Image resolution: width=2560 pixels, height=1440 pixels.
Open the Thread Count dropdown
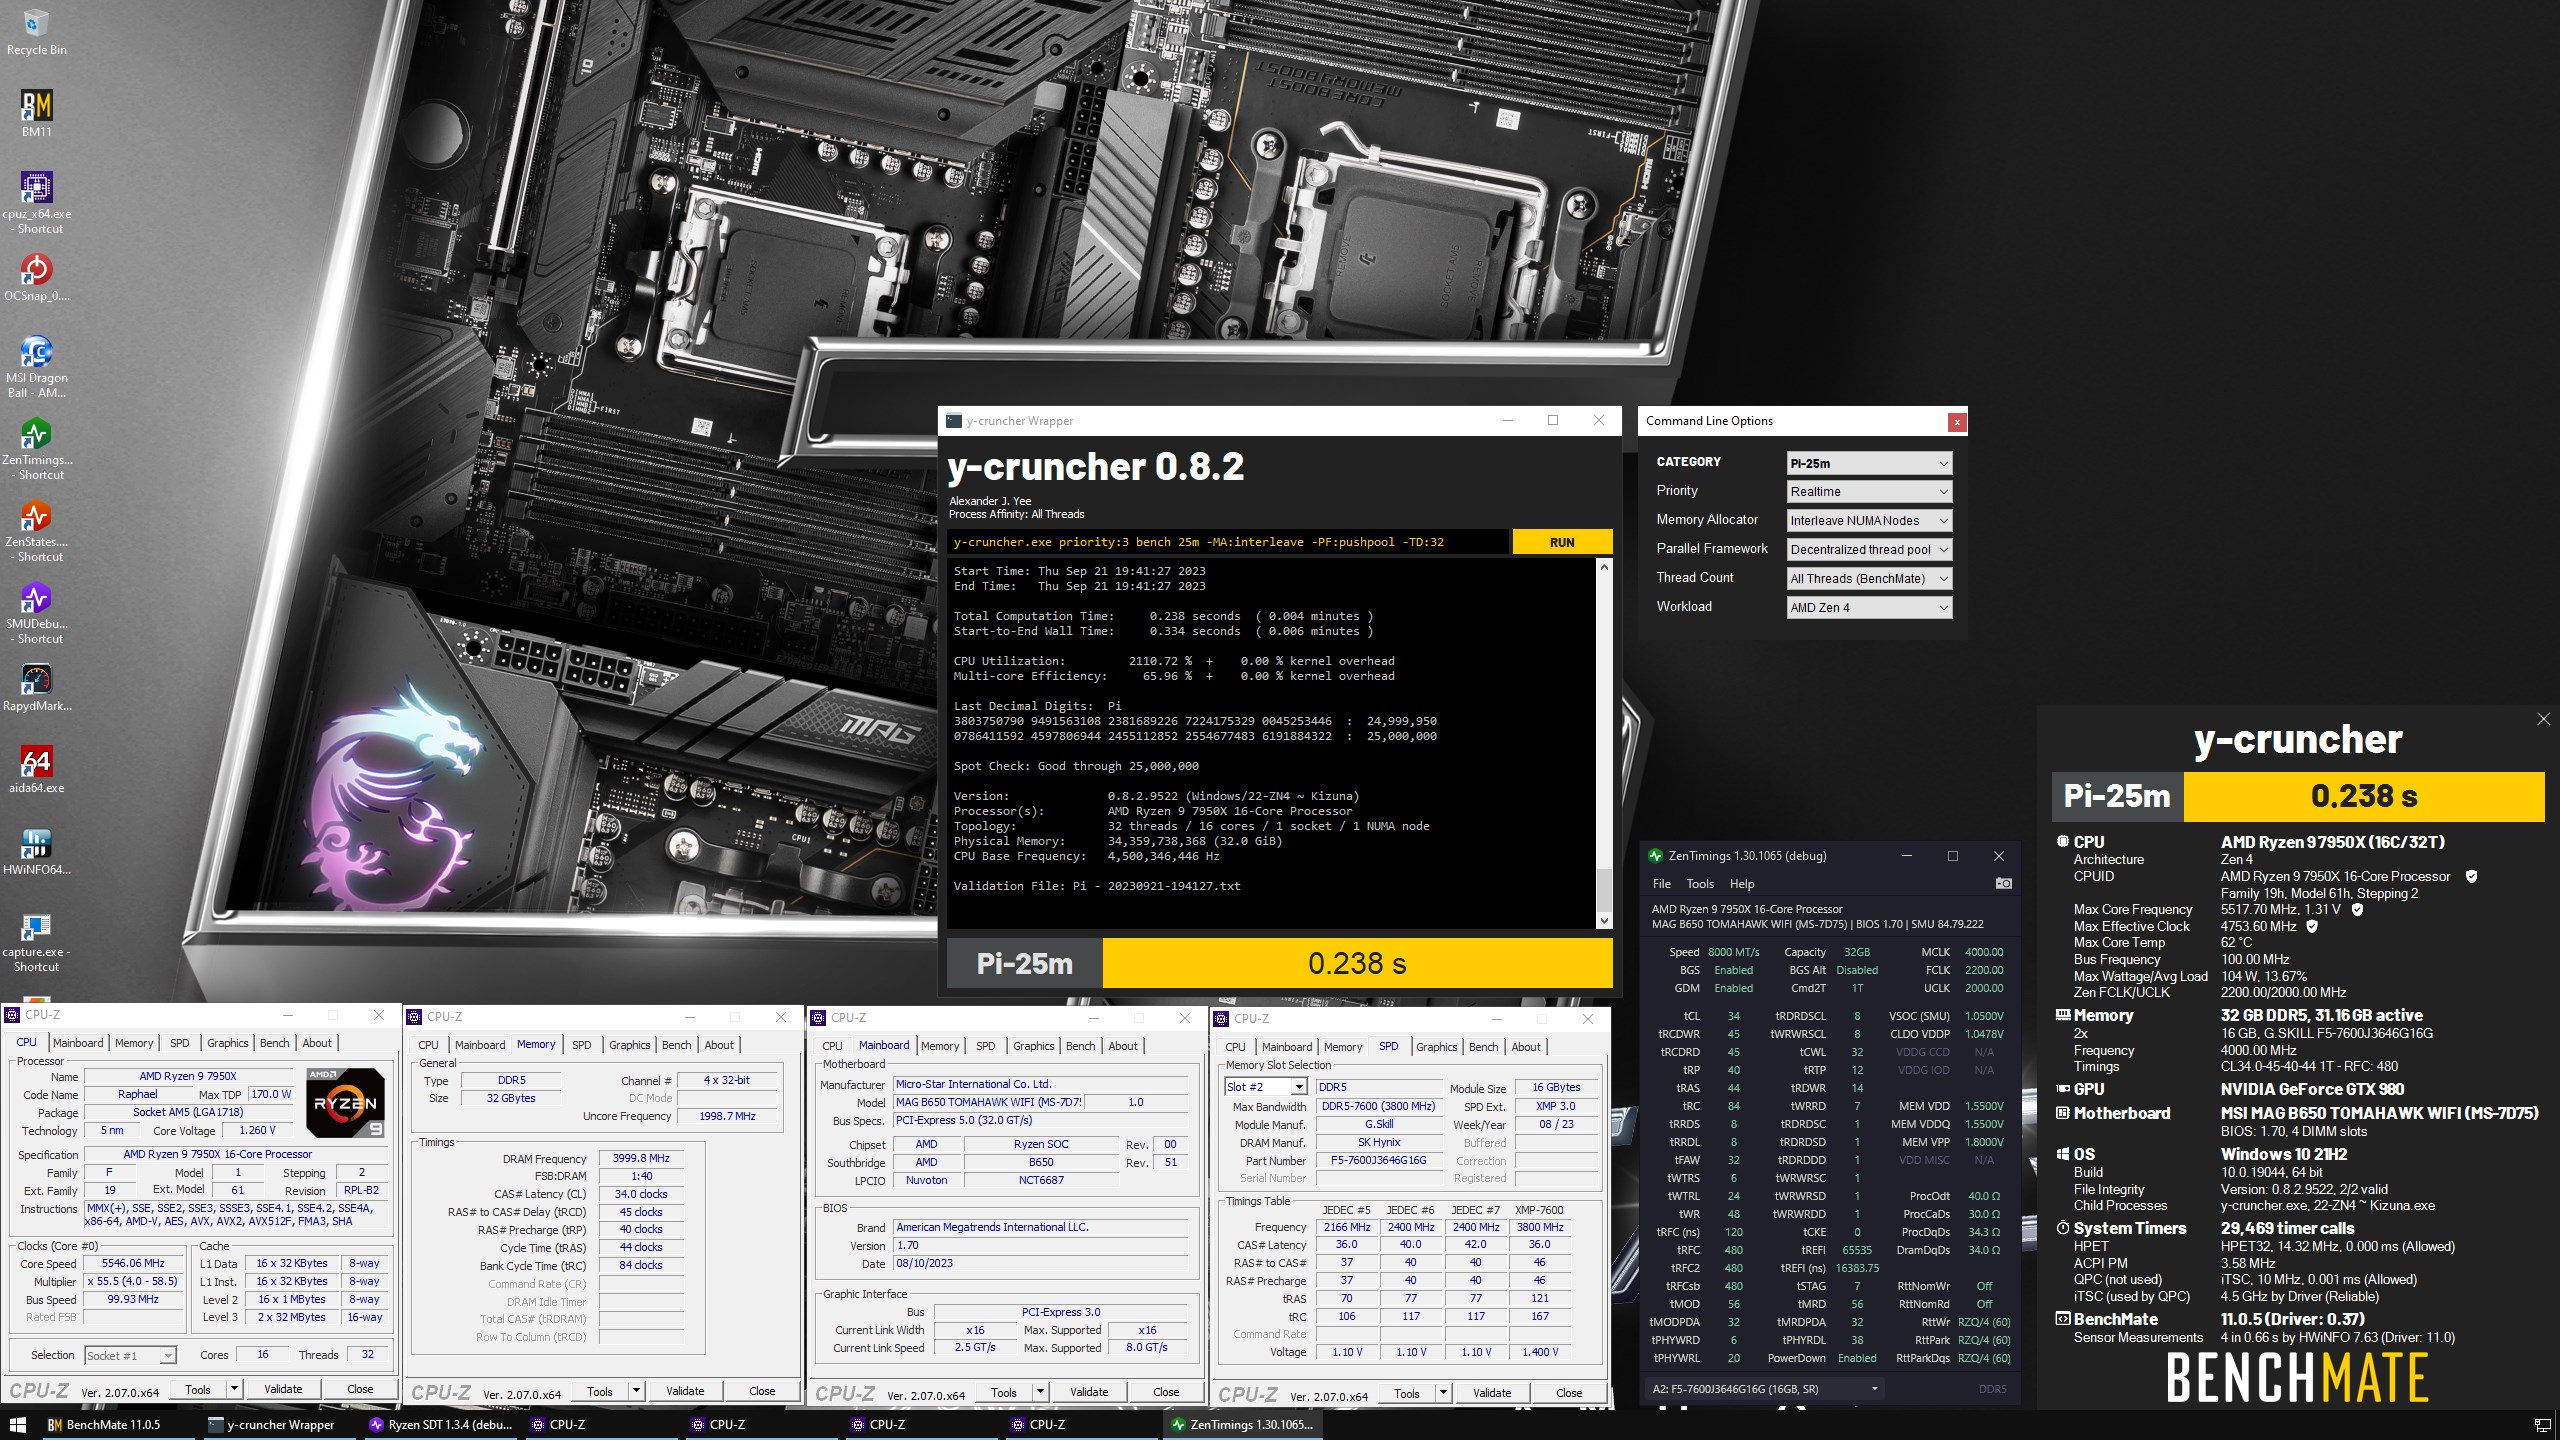point(1869,579)
